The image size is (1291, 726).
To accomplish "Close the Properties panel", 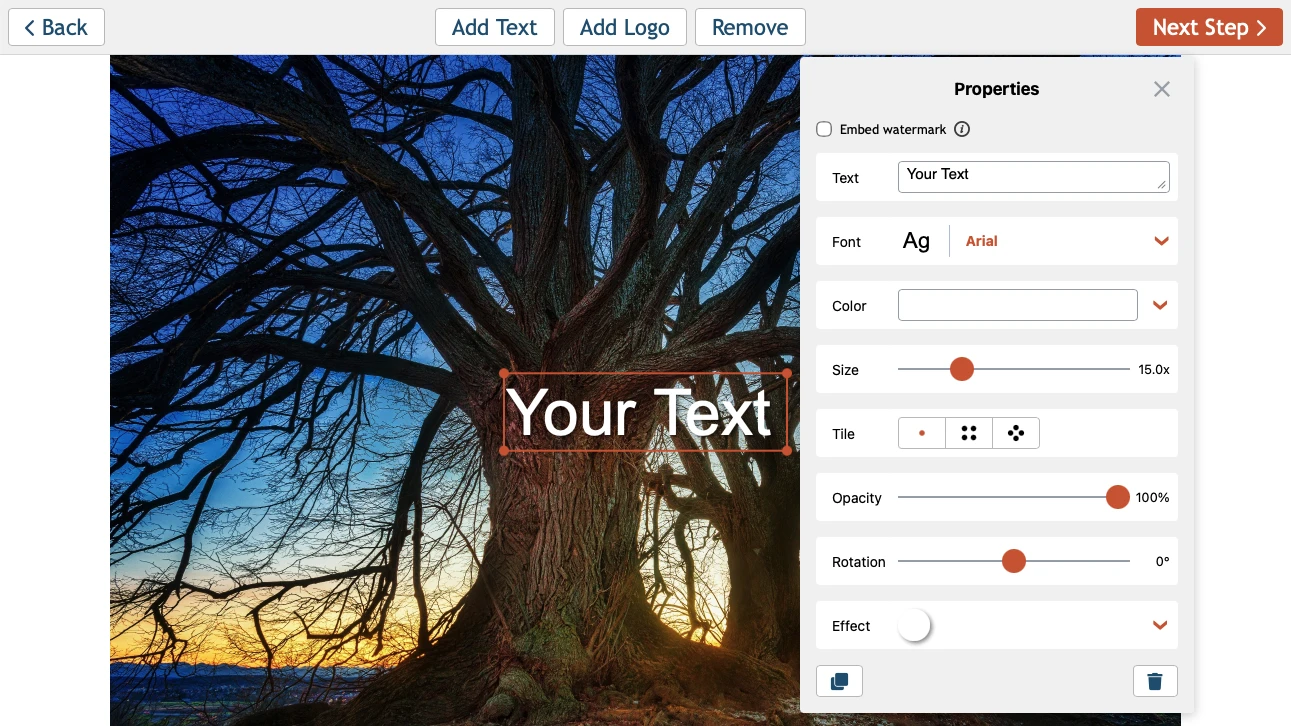I will point(1161,89).
